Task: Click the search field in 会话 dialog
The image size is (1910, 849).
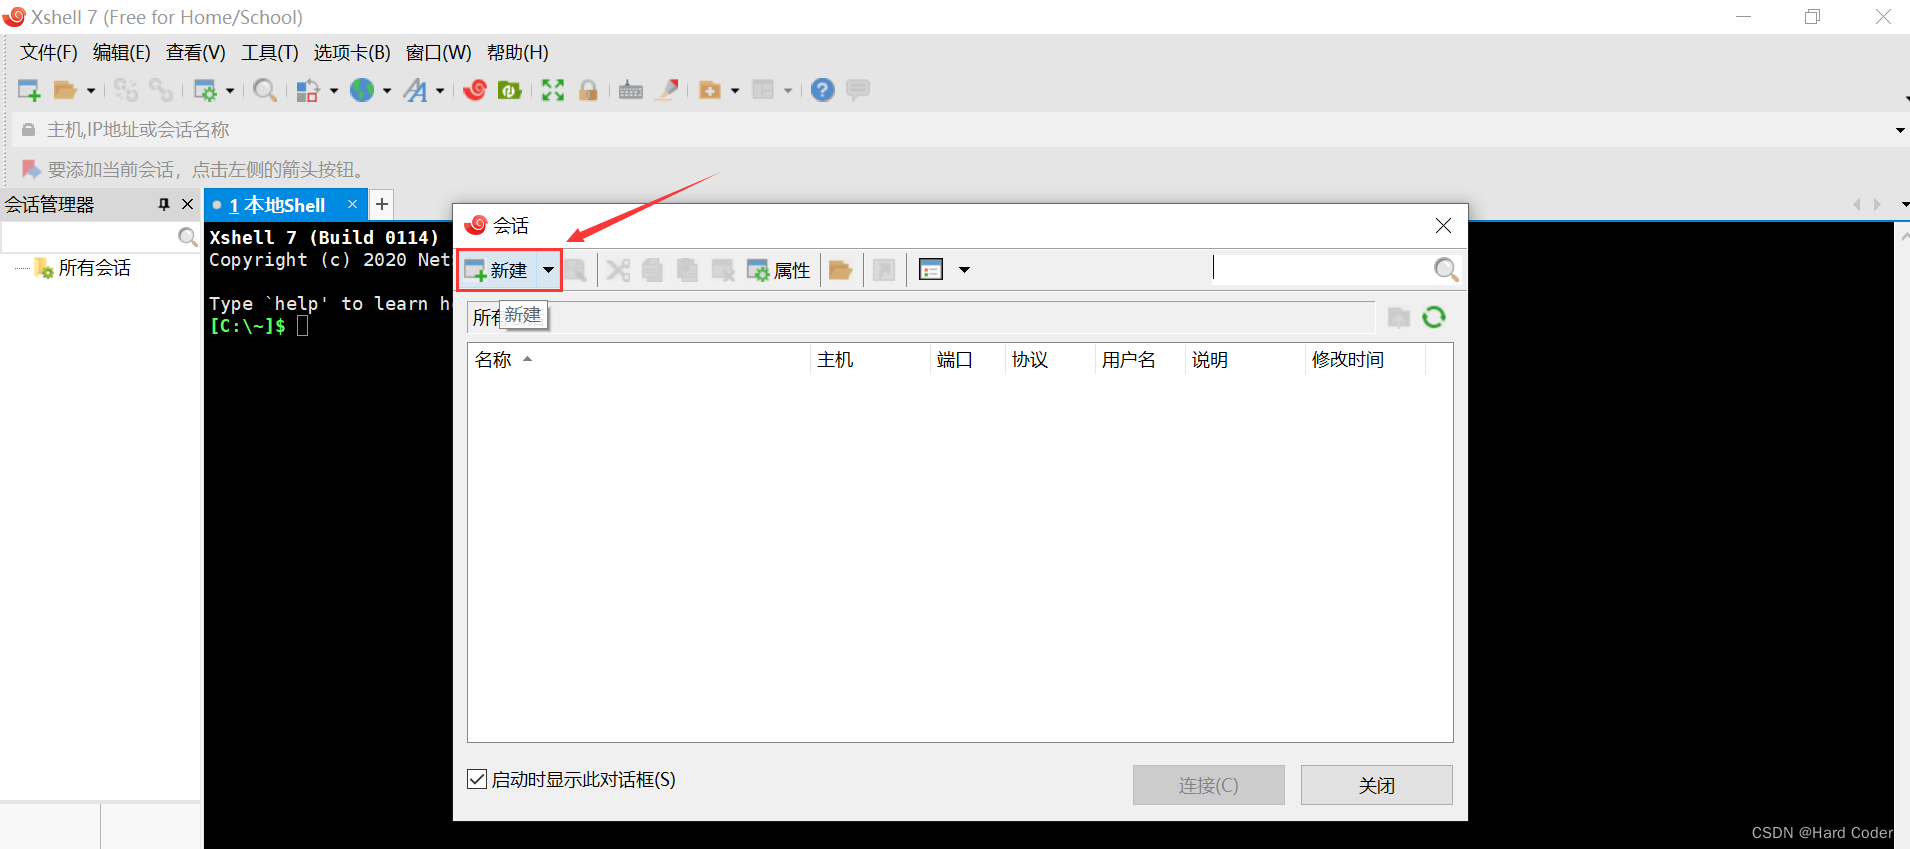Action: coord(1320,269)
